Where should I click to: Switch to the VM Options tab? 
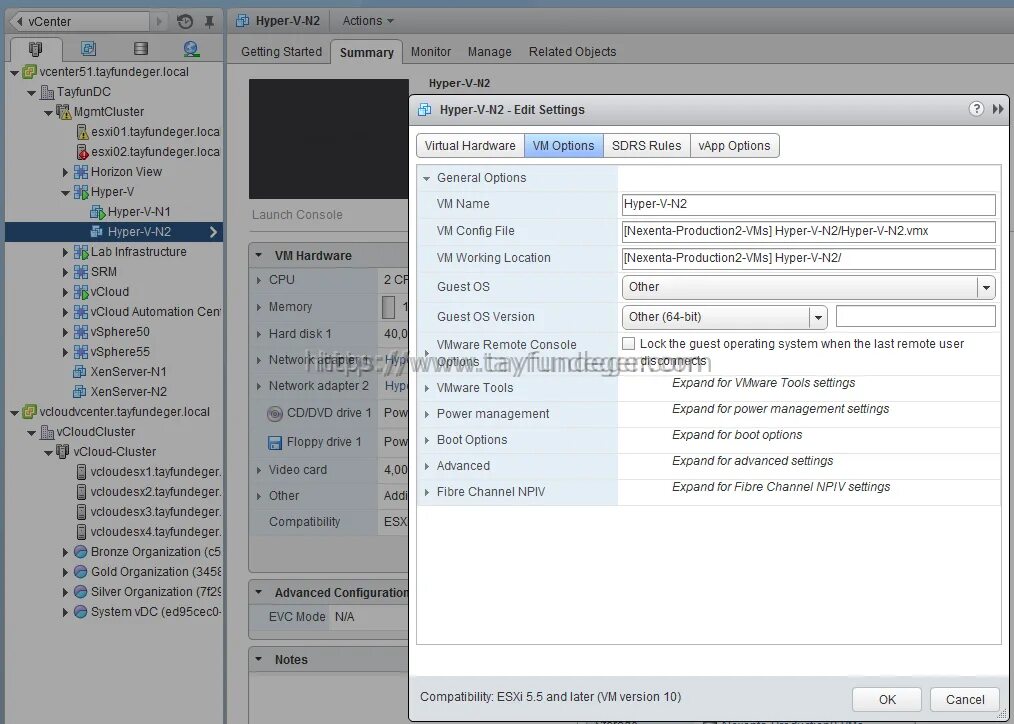click(x=563, y=145)
